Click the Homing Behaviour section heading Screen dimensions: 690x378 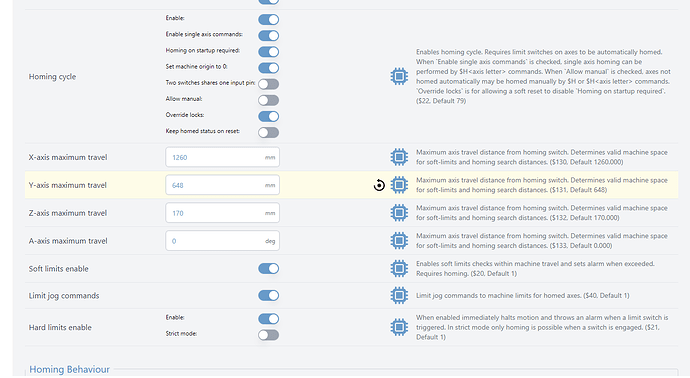point(70,369)
